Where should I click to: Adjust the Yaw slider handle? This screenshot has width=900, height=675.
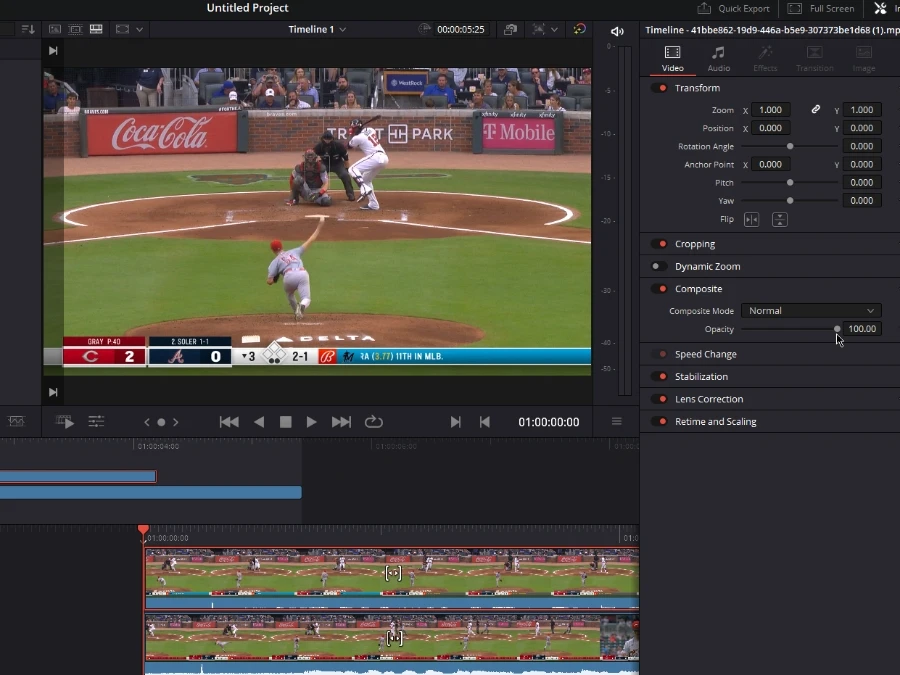[790, 201]
